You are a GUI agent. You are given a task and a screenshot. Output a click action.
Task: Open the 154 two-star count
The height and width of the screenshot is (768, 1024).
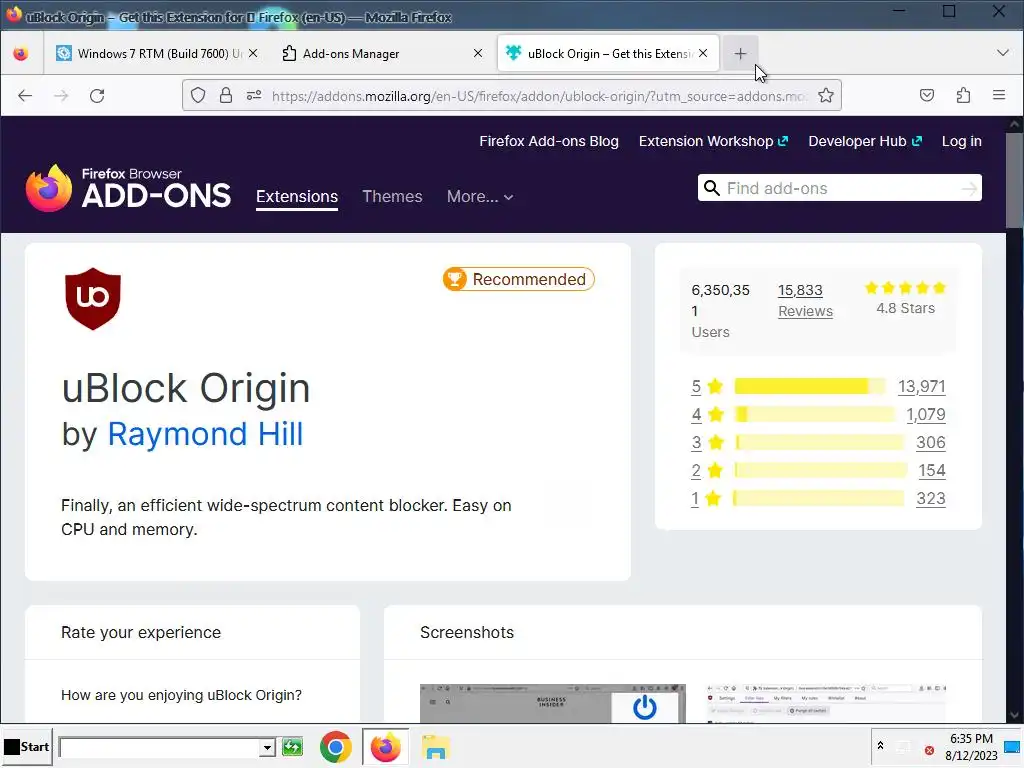(932, 470)
